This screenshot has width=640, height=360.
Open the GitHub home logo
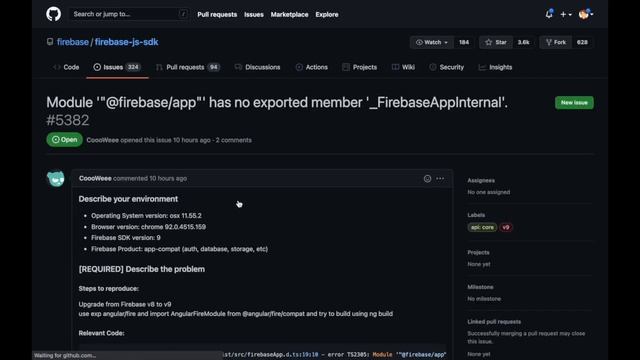[x=53, y=14]
